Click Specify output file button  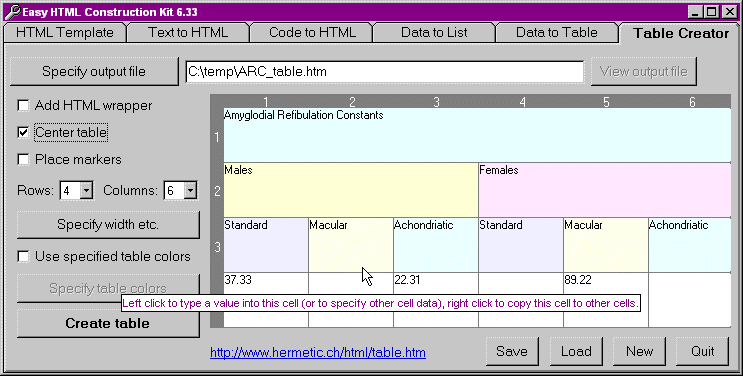tap(94, 72)
